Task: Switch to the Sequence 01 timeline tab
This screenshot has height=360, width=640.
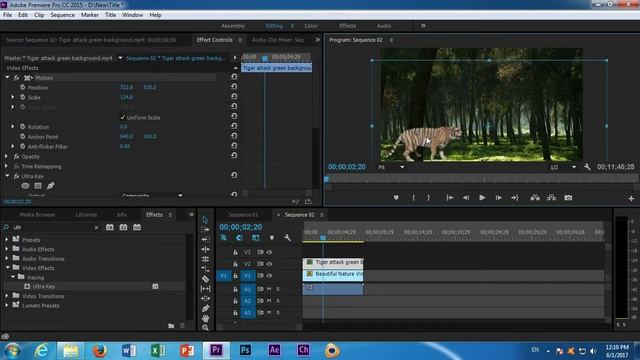Action: 243,215
